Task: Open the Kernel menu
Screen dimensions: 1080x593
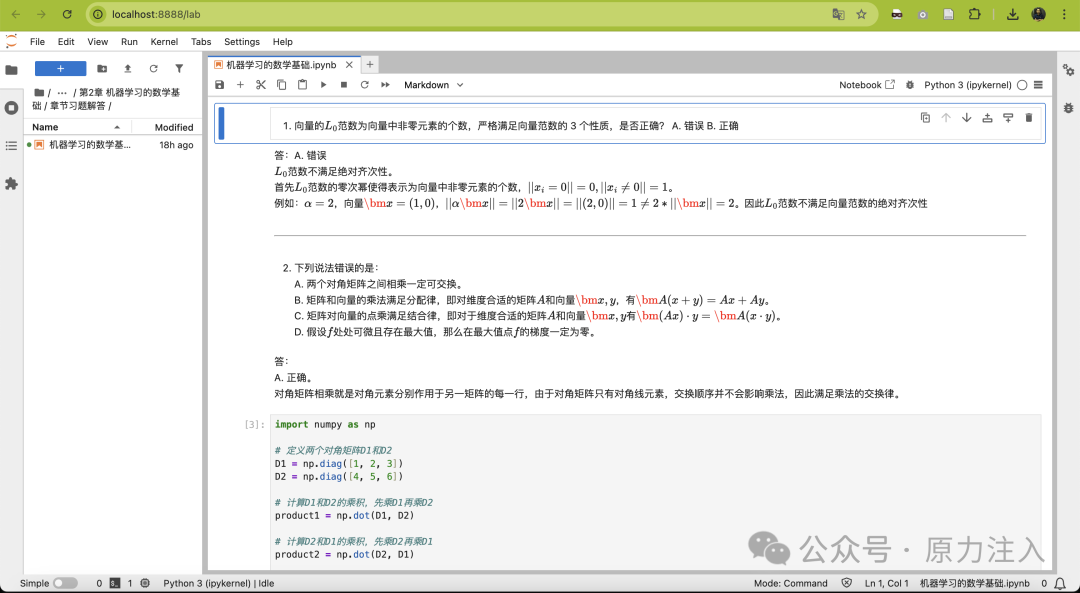Action: (164, 41)
